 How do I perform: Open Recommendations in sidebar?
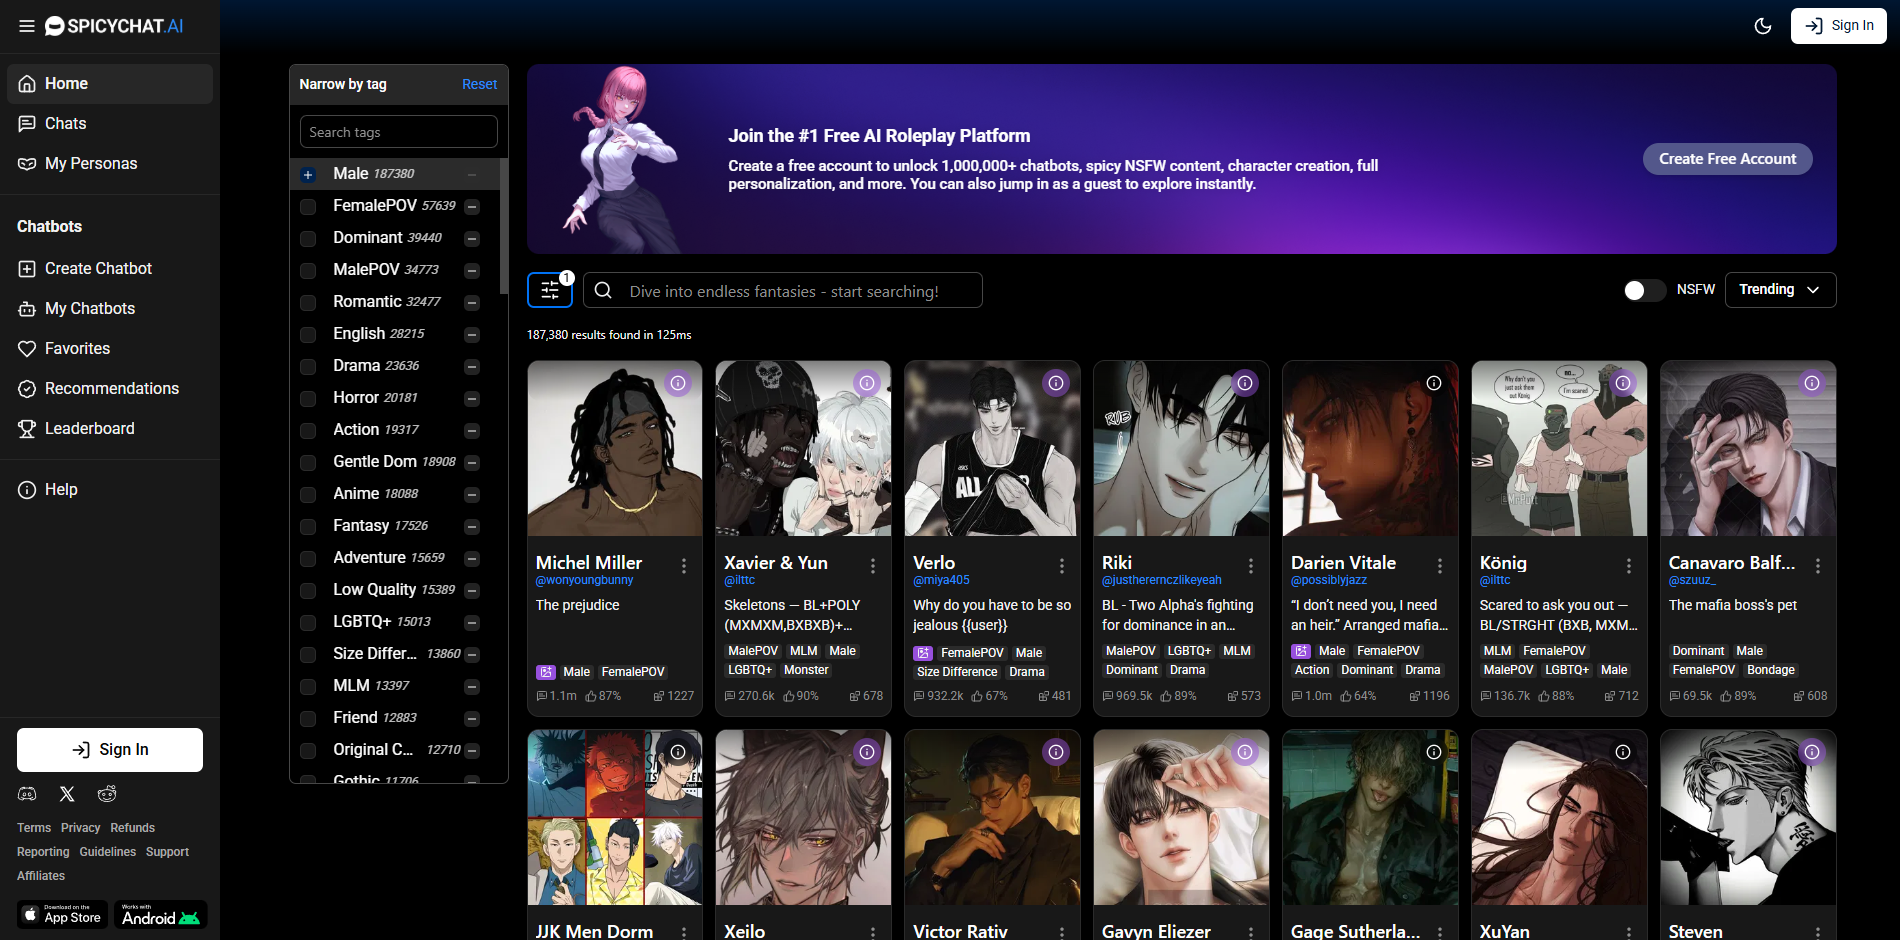110,389
